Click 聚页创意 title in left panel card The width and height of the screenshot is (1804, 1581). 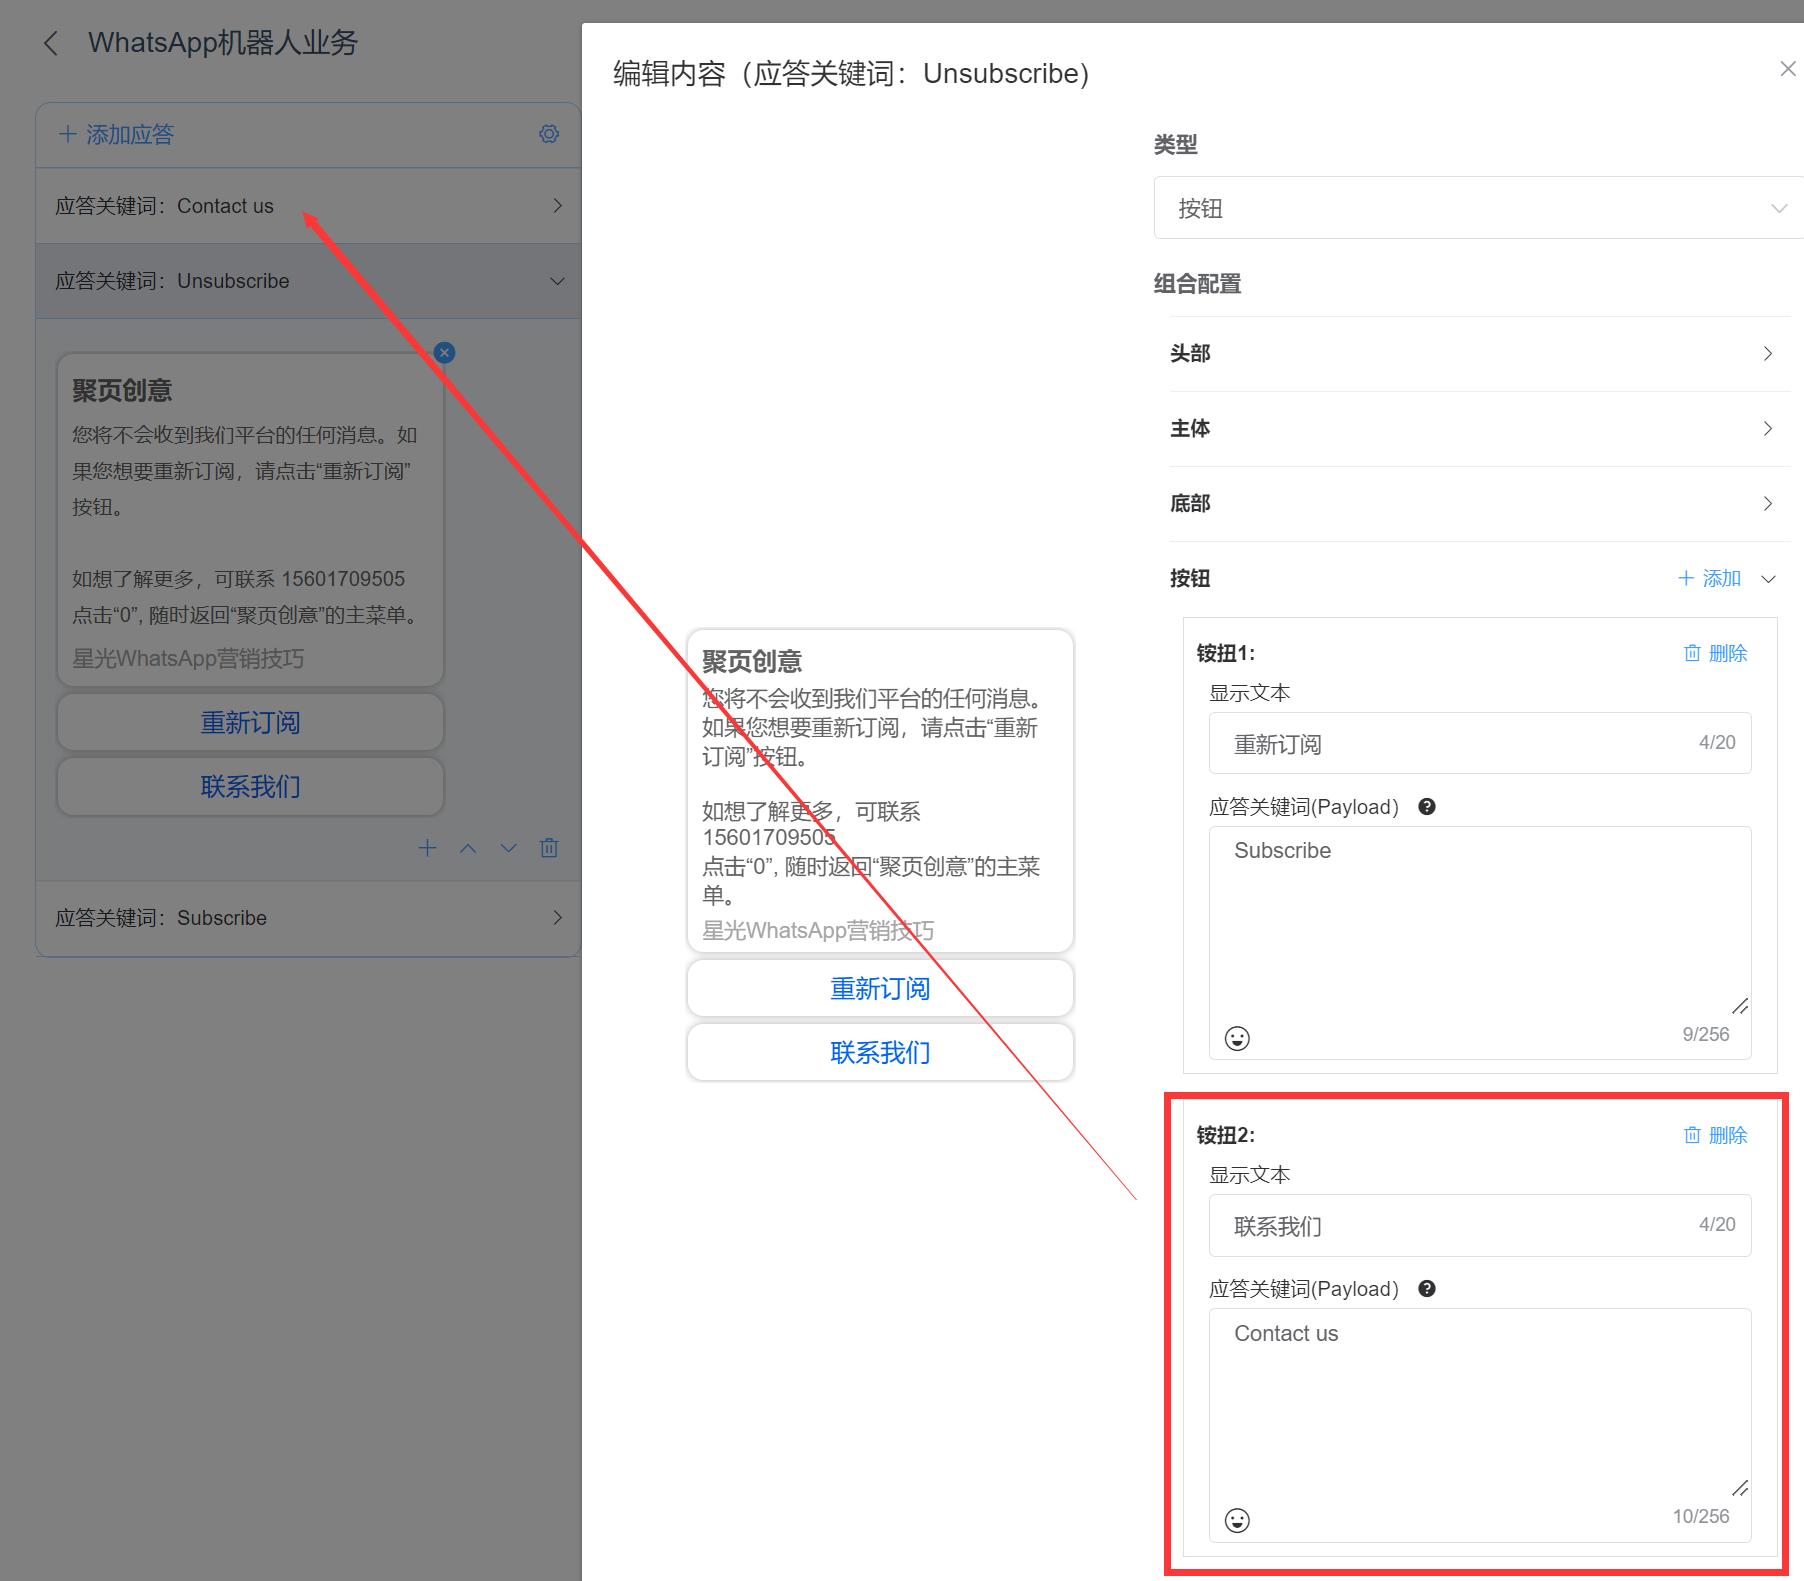(x=122, y=390)
